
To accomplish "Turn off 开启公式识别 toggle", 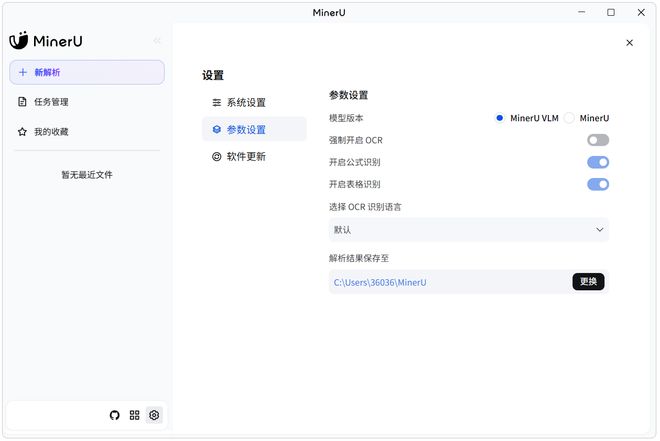I will [x=598, y=162].
